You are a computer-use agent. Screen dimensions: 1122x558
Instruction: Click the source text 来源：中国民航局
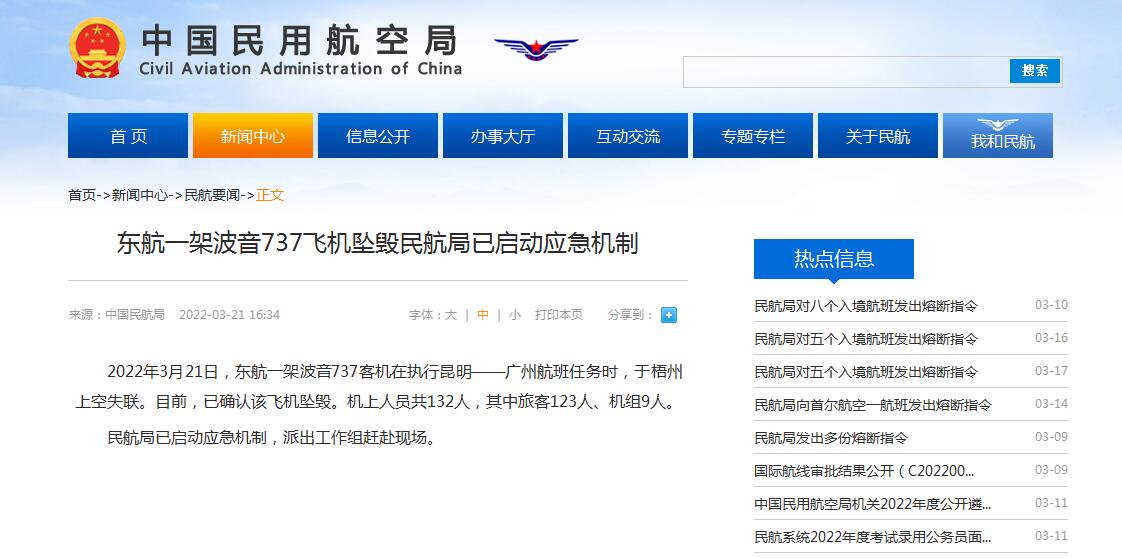[117, 315]
